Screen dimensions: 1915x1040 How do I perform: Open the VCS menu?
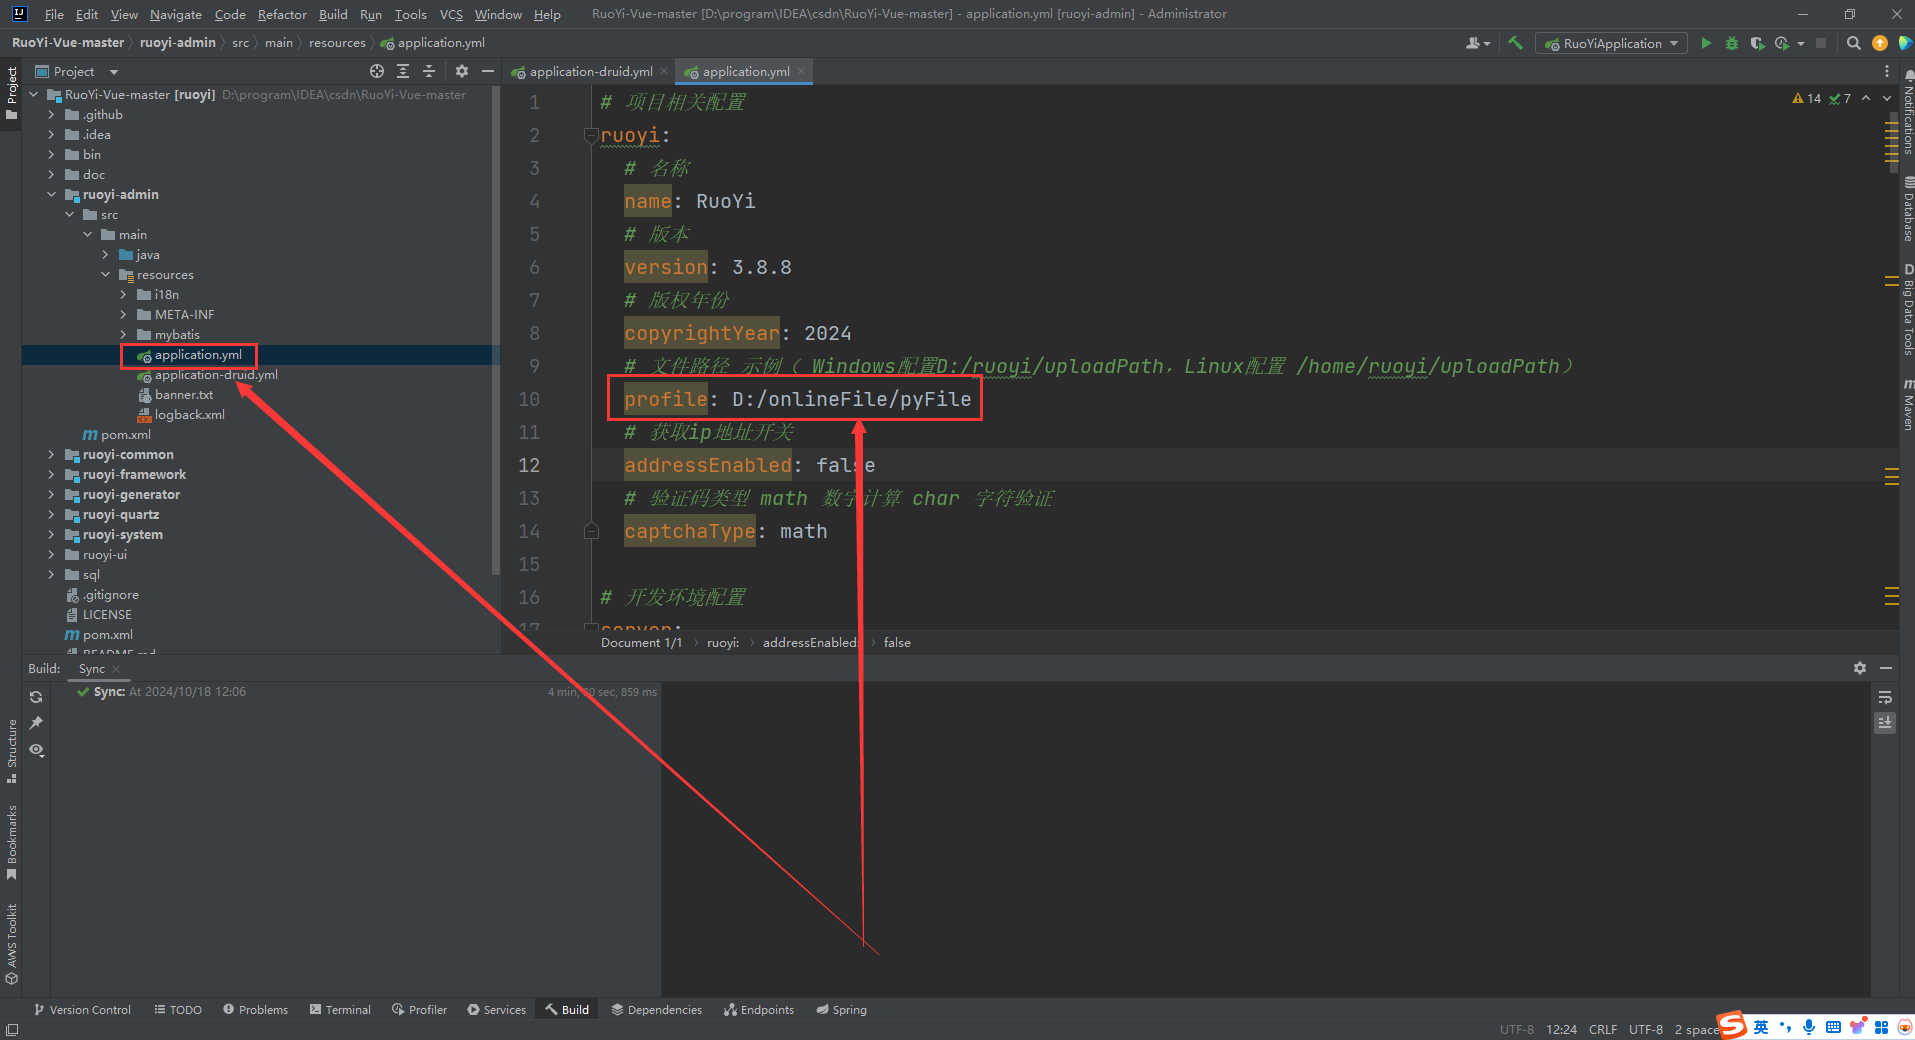pyautogui.click(x=451, y=14)
